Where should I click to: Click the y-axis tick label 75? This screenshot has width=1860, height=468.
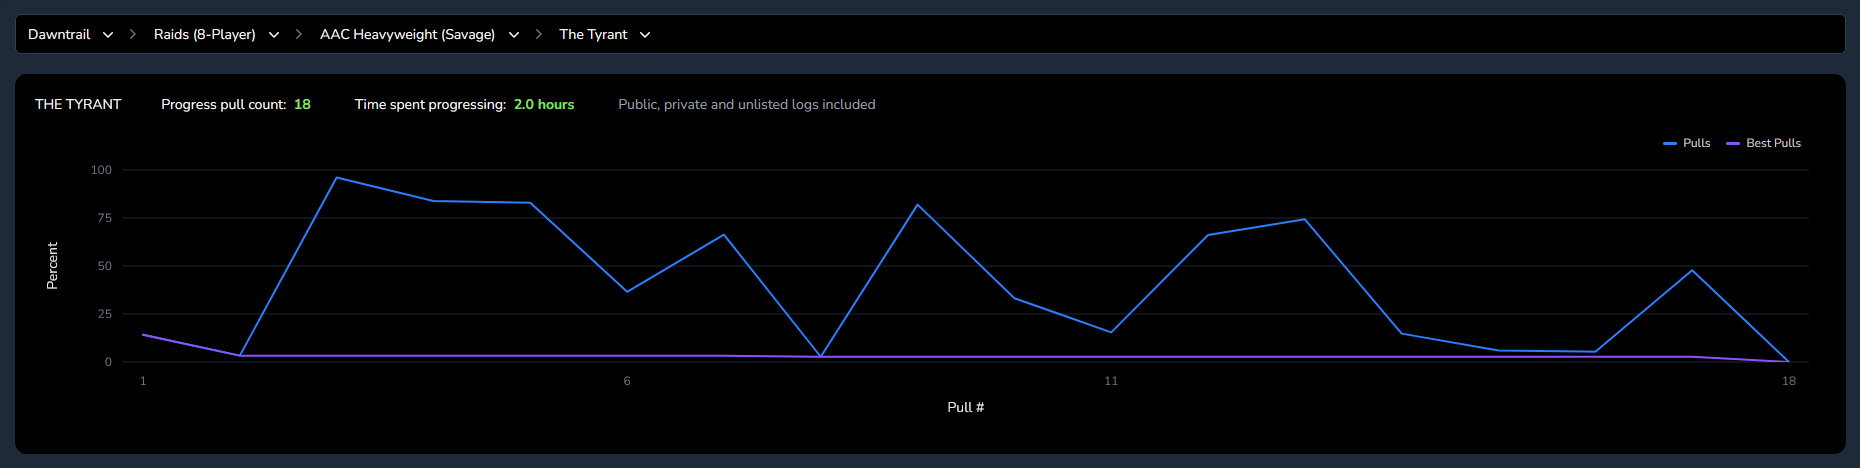pyautogui.click(x=105, y=218)
